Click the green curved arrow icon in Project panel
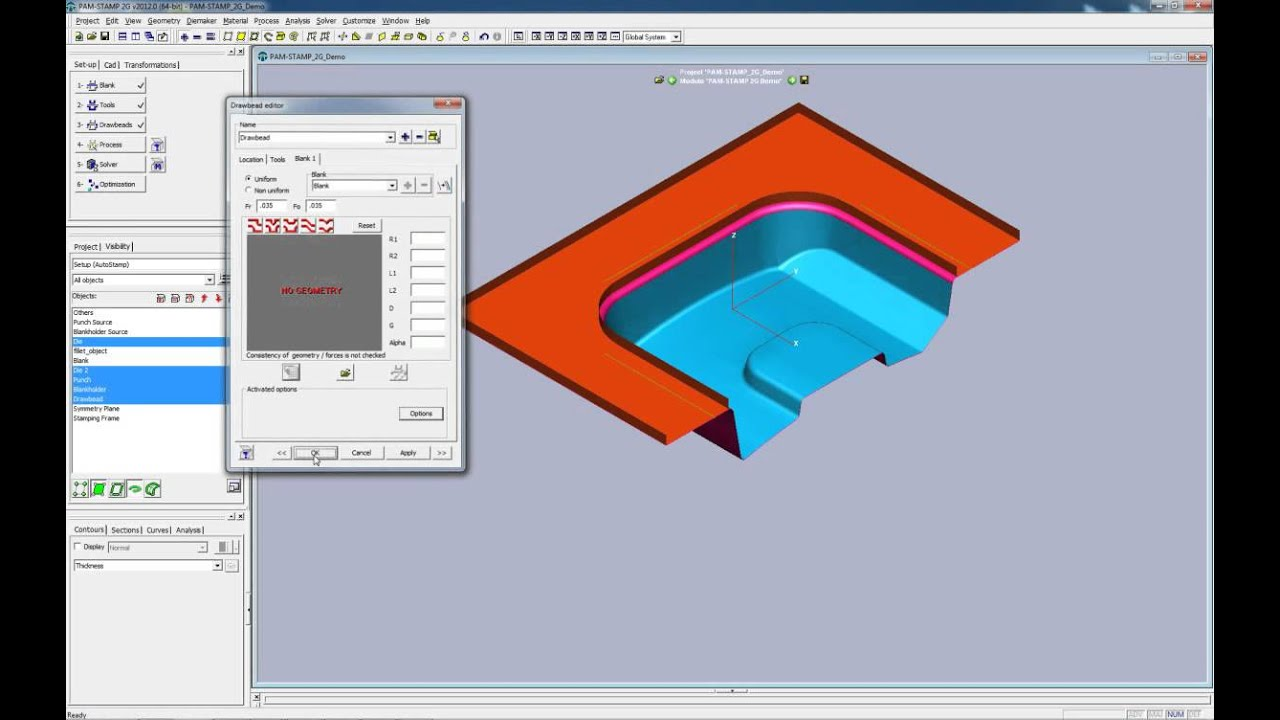 pyautogui.click(x=135, y=489)
